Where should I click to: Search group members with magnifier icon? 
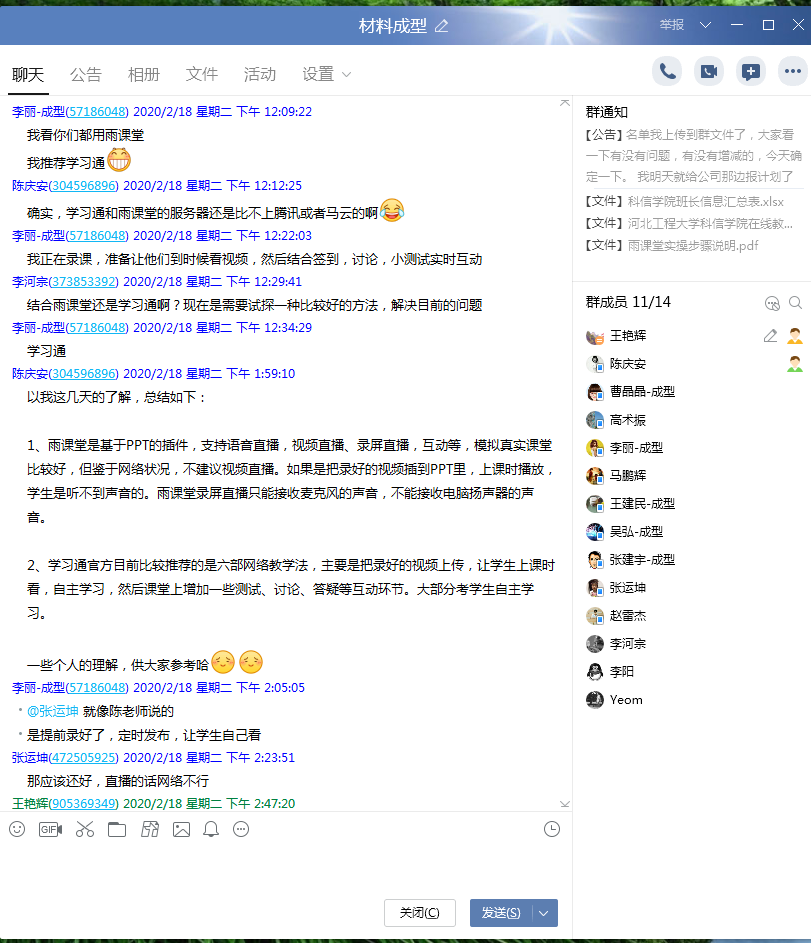tap(795, 303)
